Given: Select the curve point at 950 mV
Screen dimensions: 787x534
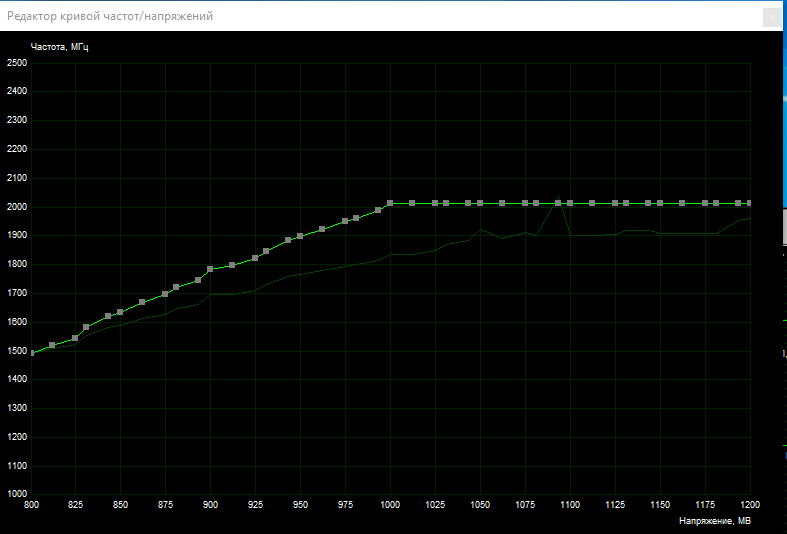Looking at the screenshot, I should 300,236.
